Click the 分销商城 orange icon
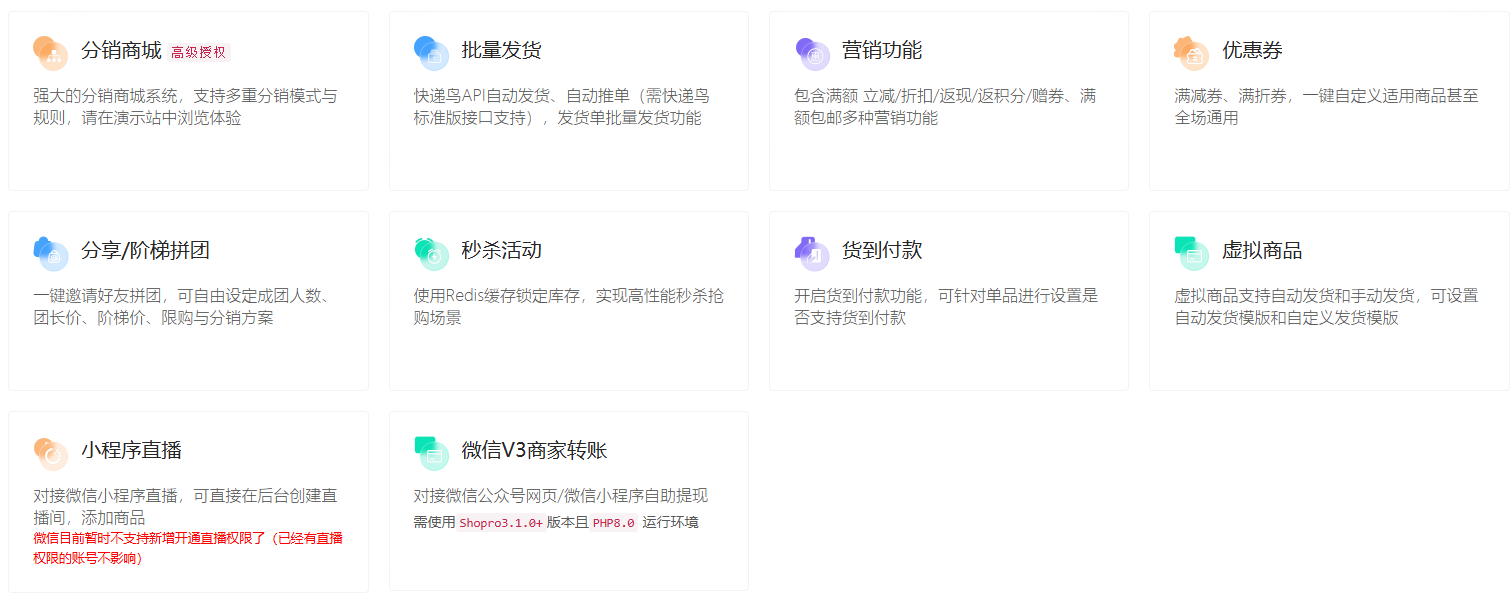 pyautogui.click(x=50, y=52)
